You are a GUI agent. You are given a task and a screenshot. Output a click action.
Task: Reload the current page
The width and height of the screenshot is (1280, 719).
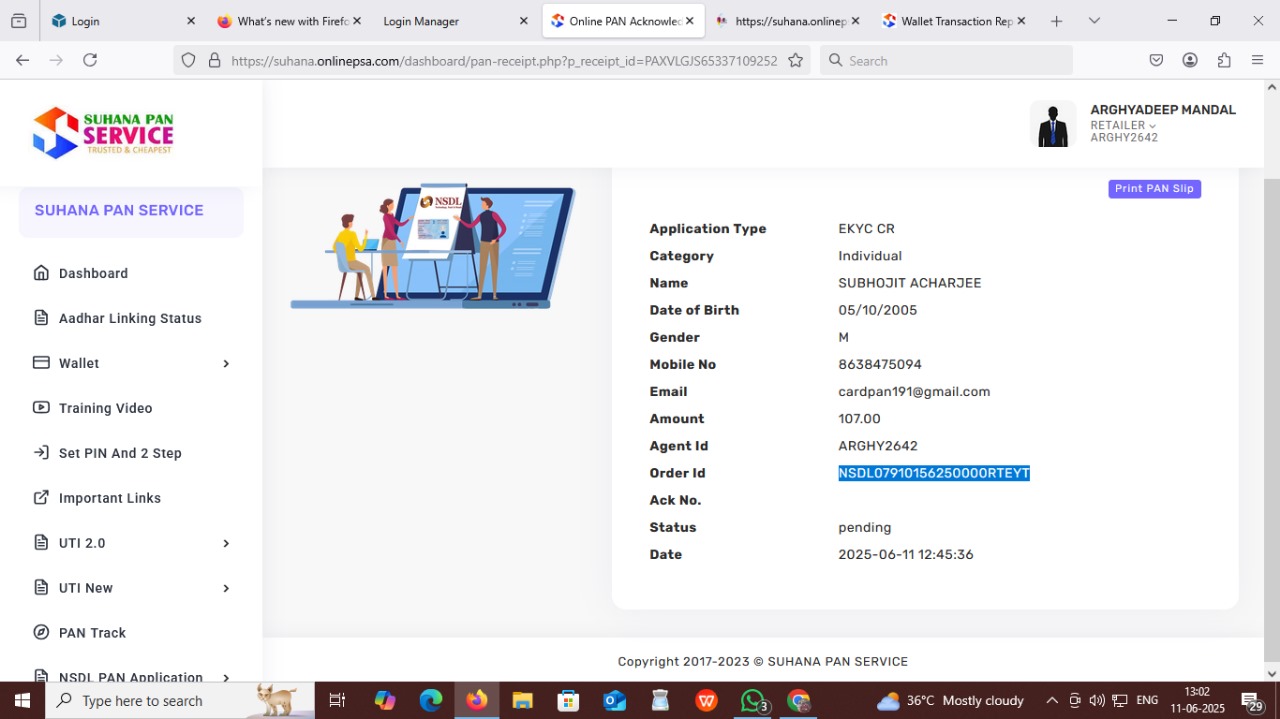tap(90, 60)
